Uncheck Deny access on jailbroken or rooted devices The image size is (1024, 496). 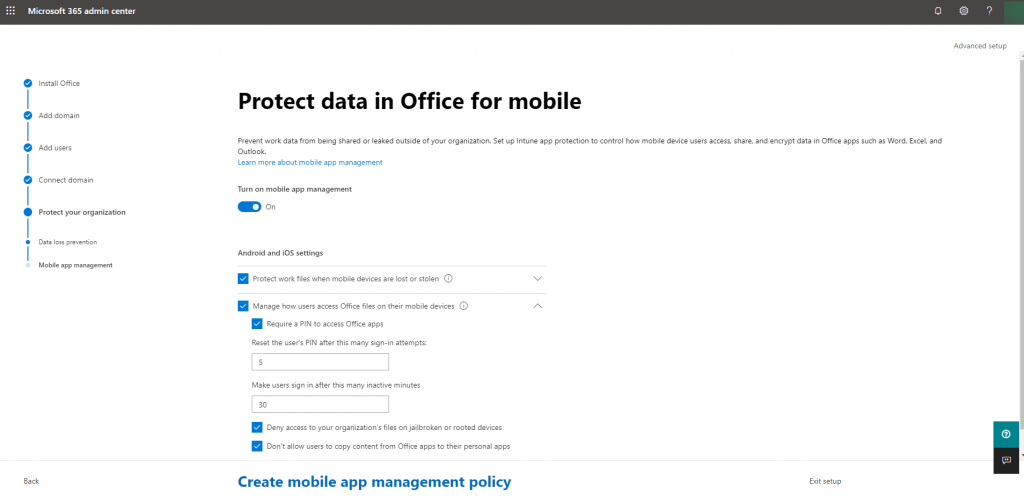(x=257, y=427)
